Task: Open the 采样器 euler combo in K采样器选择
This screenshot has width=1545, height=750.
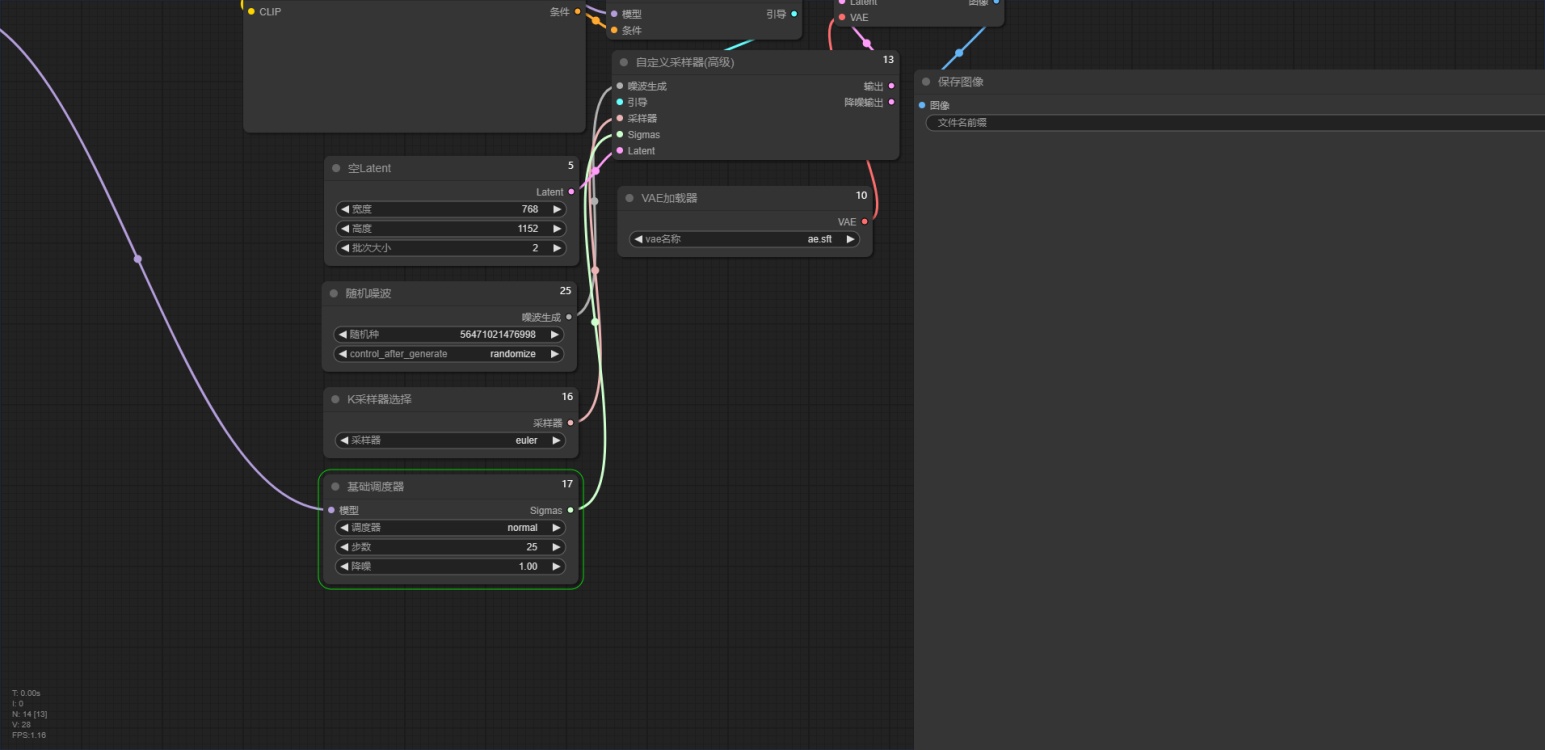Action: point(450,440)
